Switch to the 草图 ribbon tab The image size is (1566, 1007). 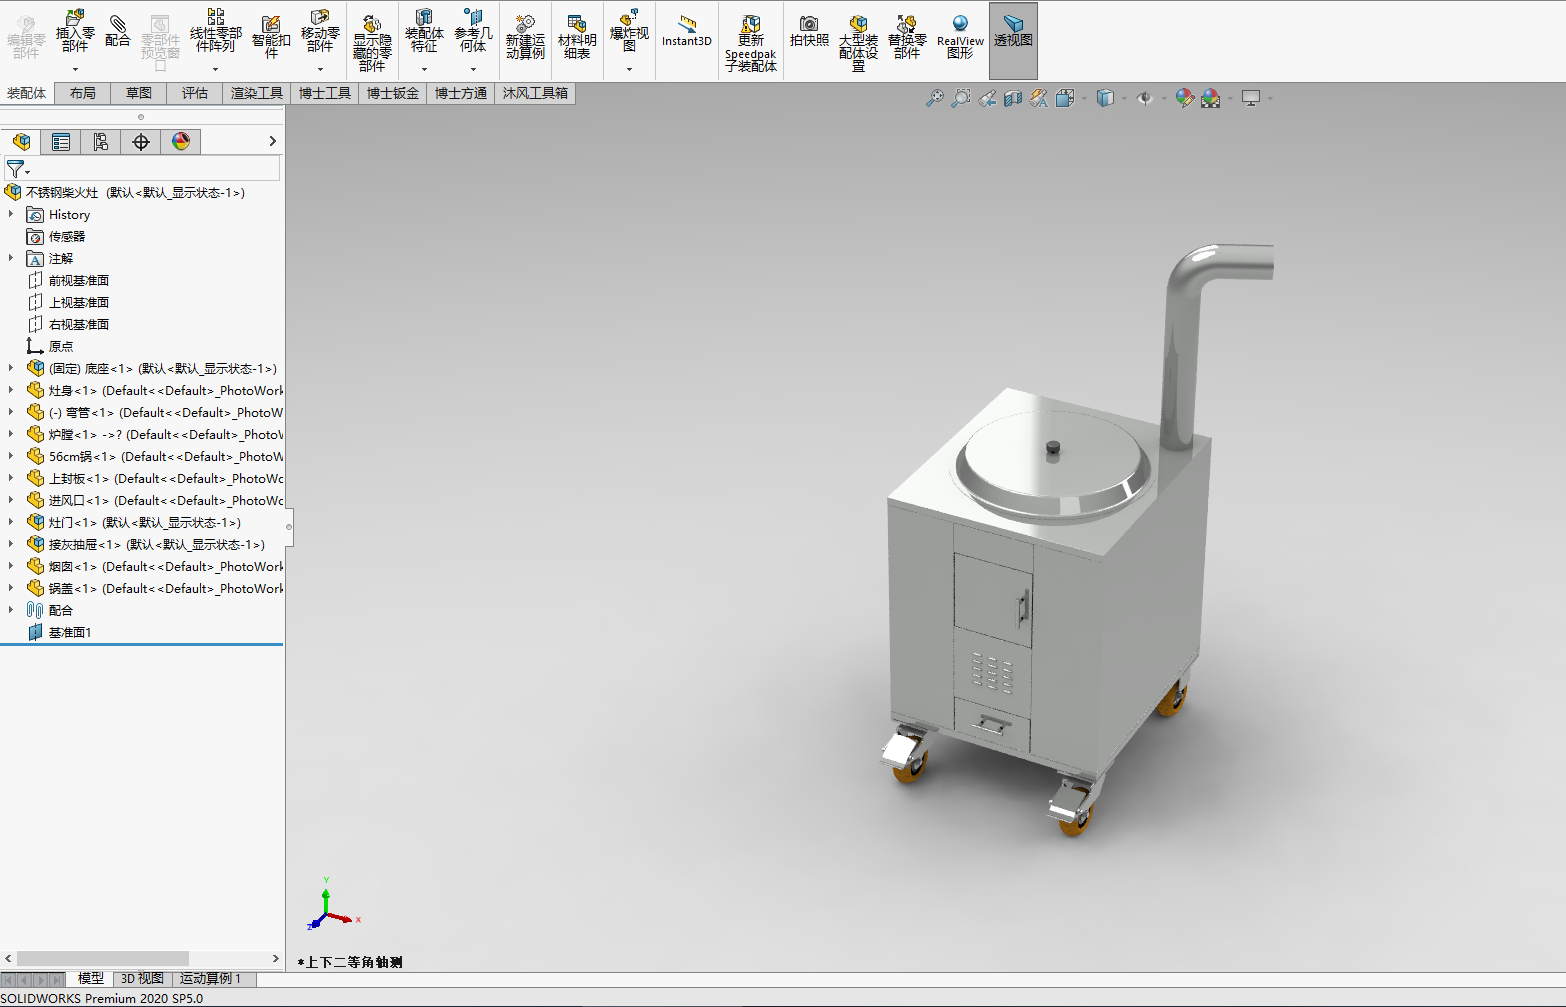pyautogui.click(x=139, y=93)
